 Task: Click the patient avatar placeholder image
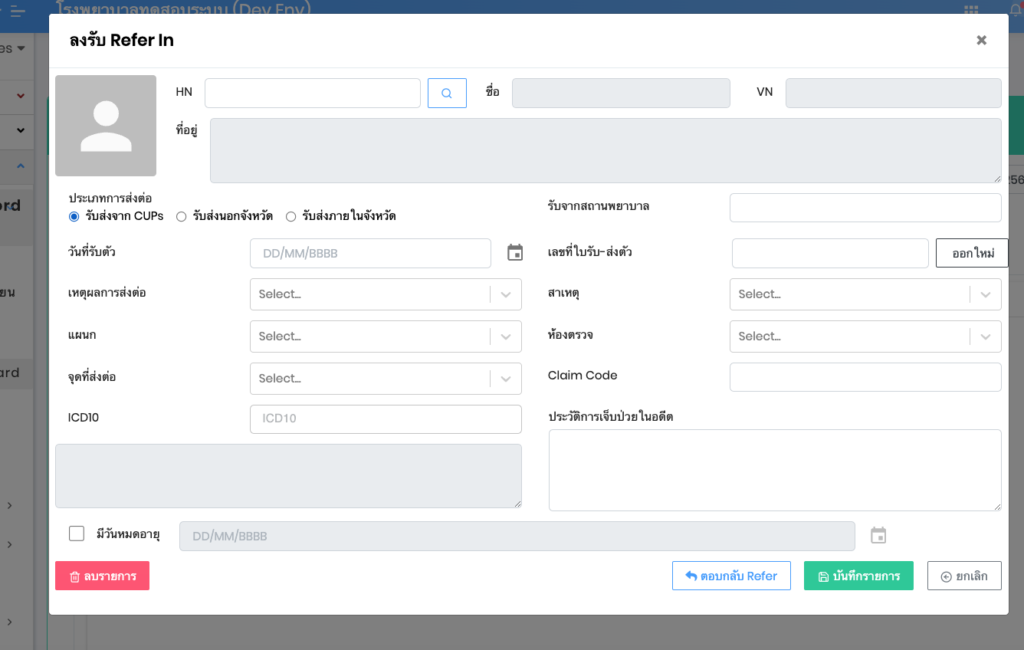pyautogui.click(x=106, y=126)
